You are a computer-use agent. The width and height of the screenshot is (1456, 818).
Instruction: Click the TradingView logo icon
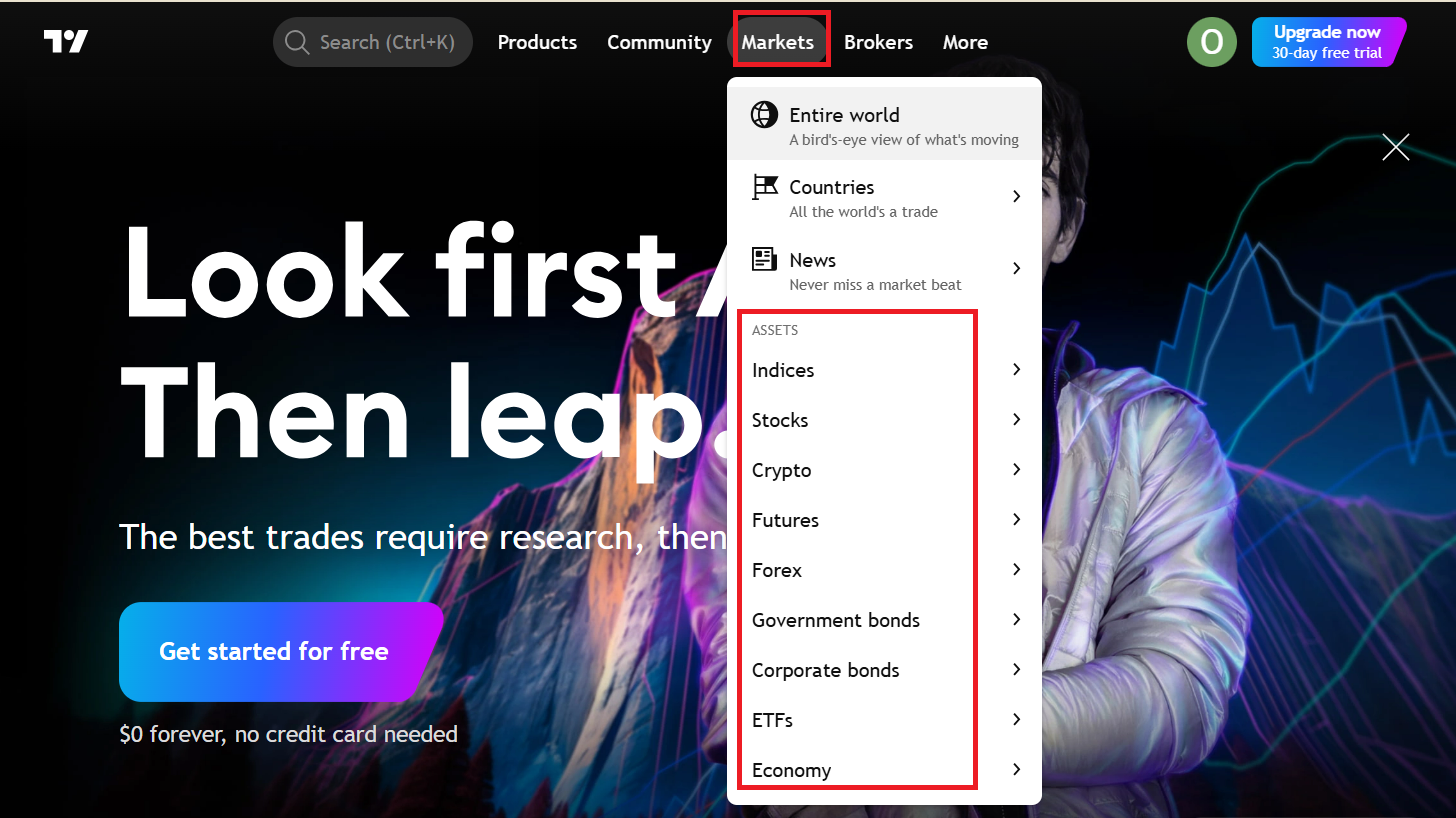point(66,42)
